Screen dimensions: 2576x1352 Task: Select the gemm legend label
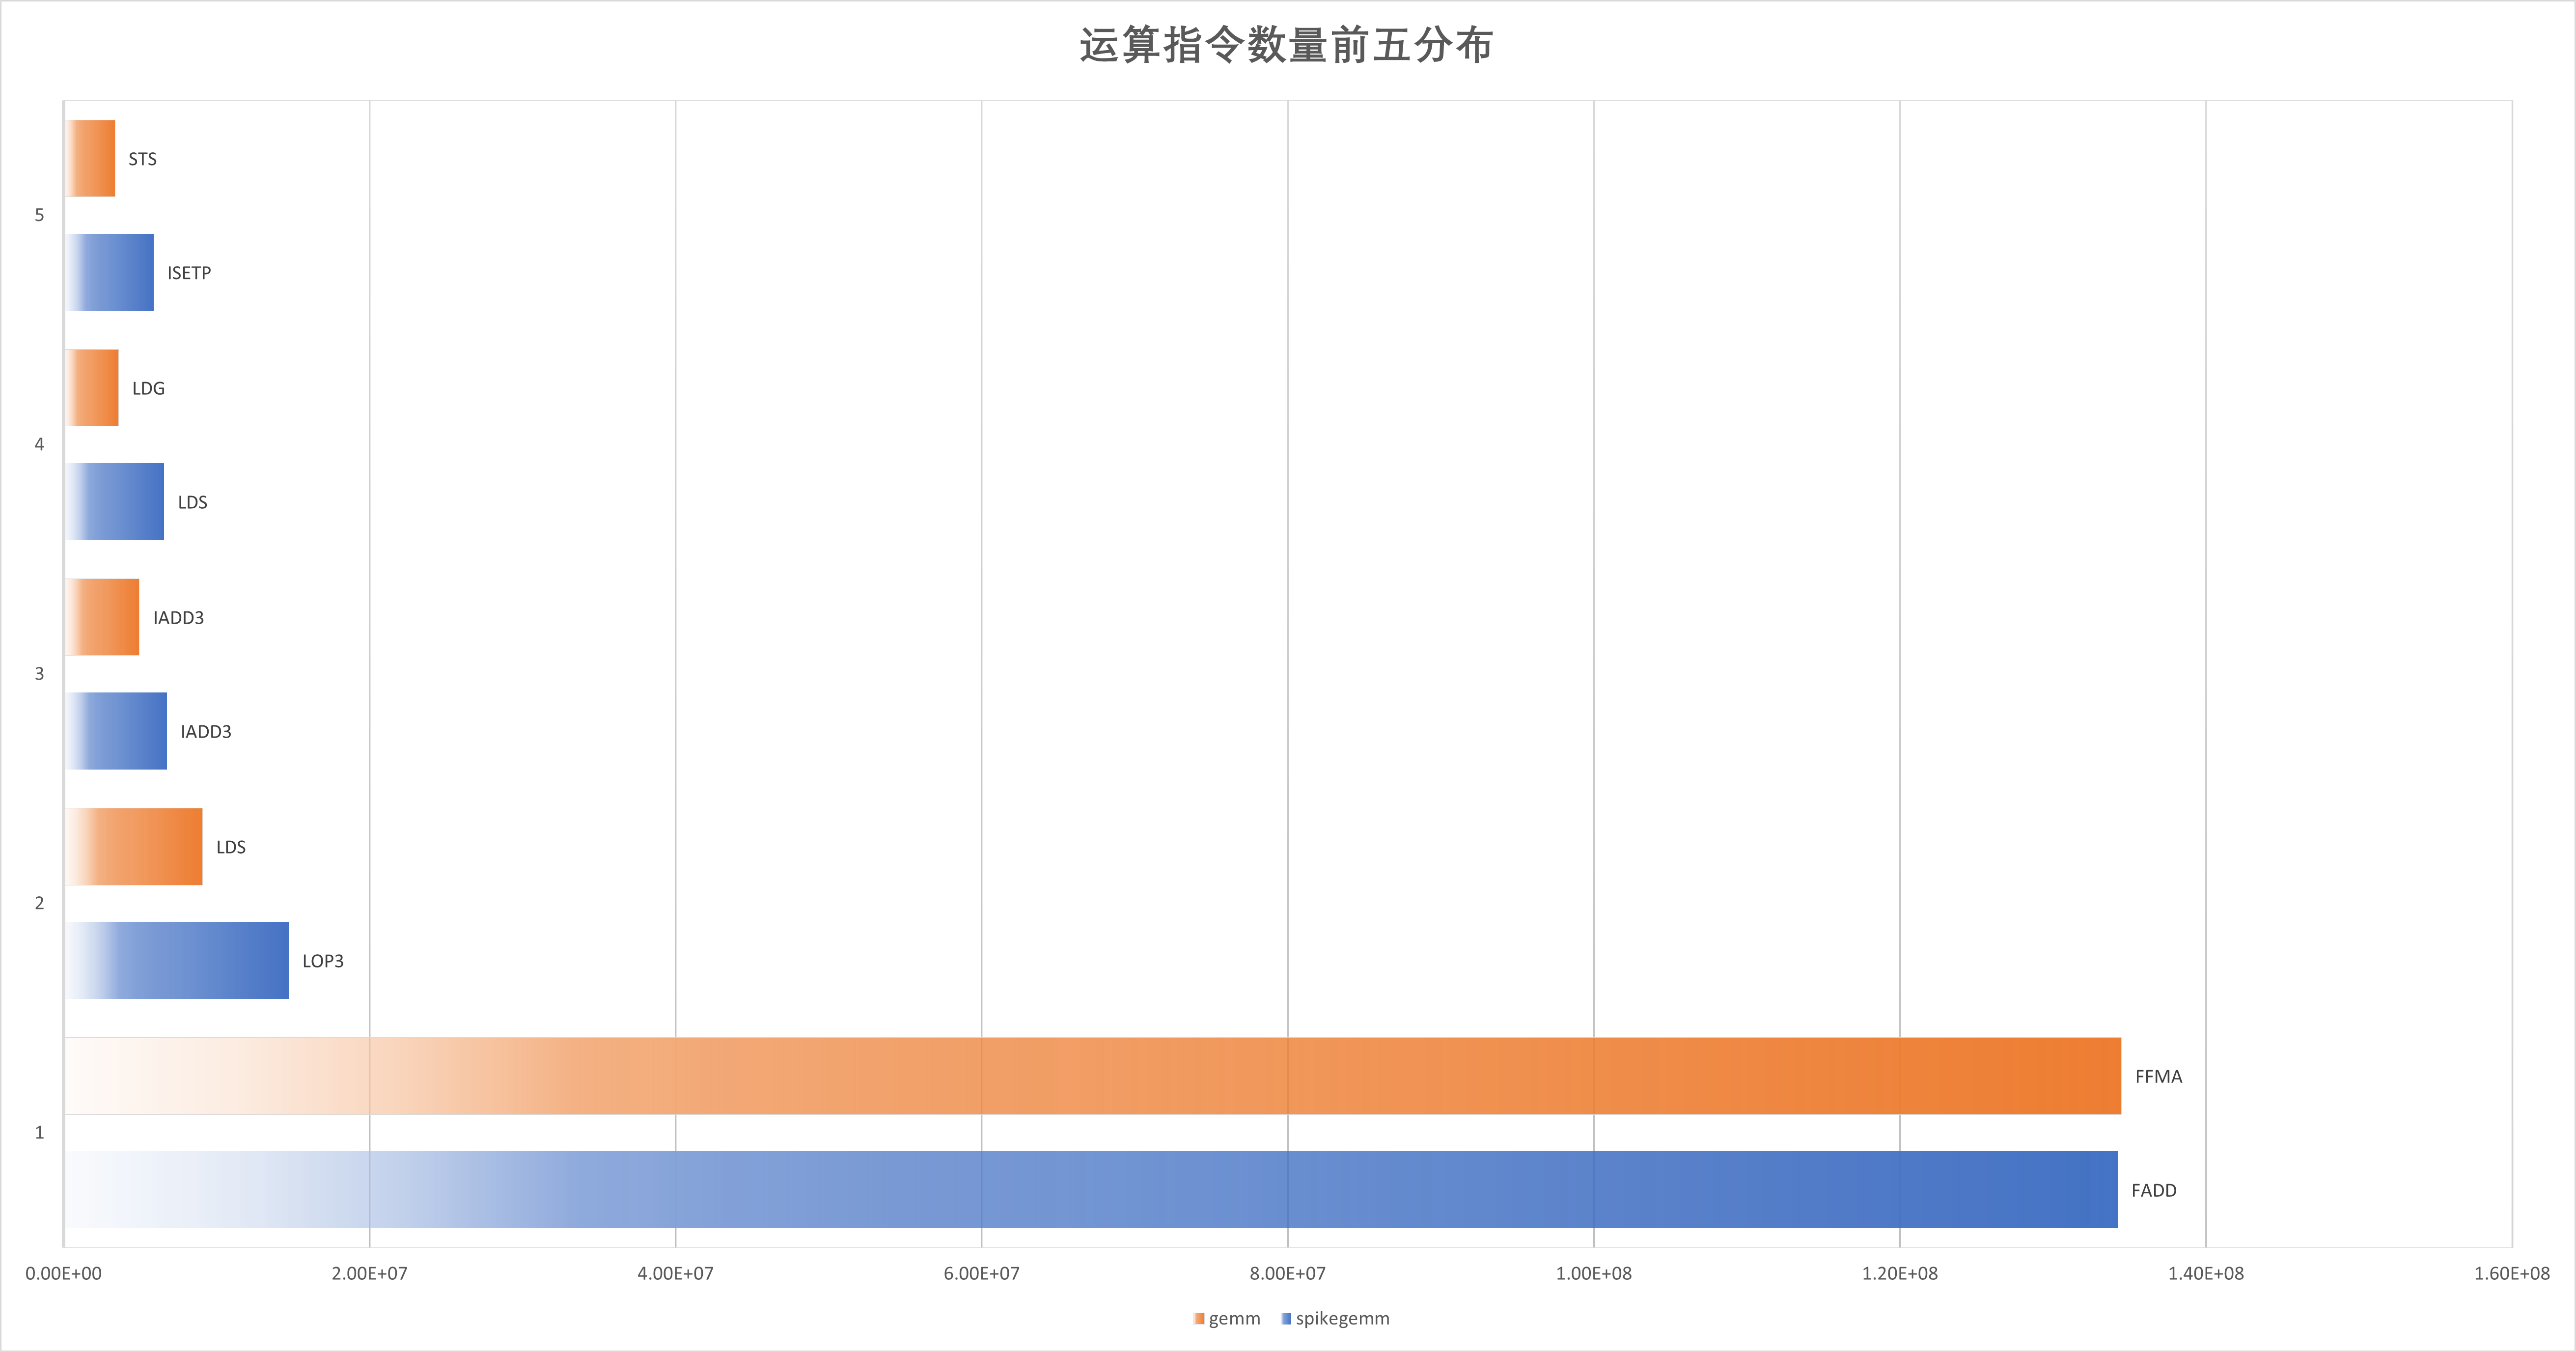coord(1234,1319)
